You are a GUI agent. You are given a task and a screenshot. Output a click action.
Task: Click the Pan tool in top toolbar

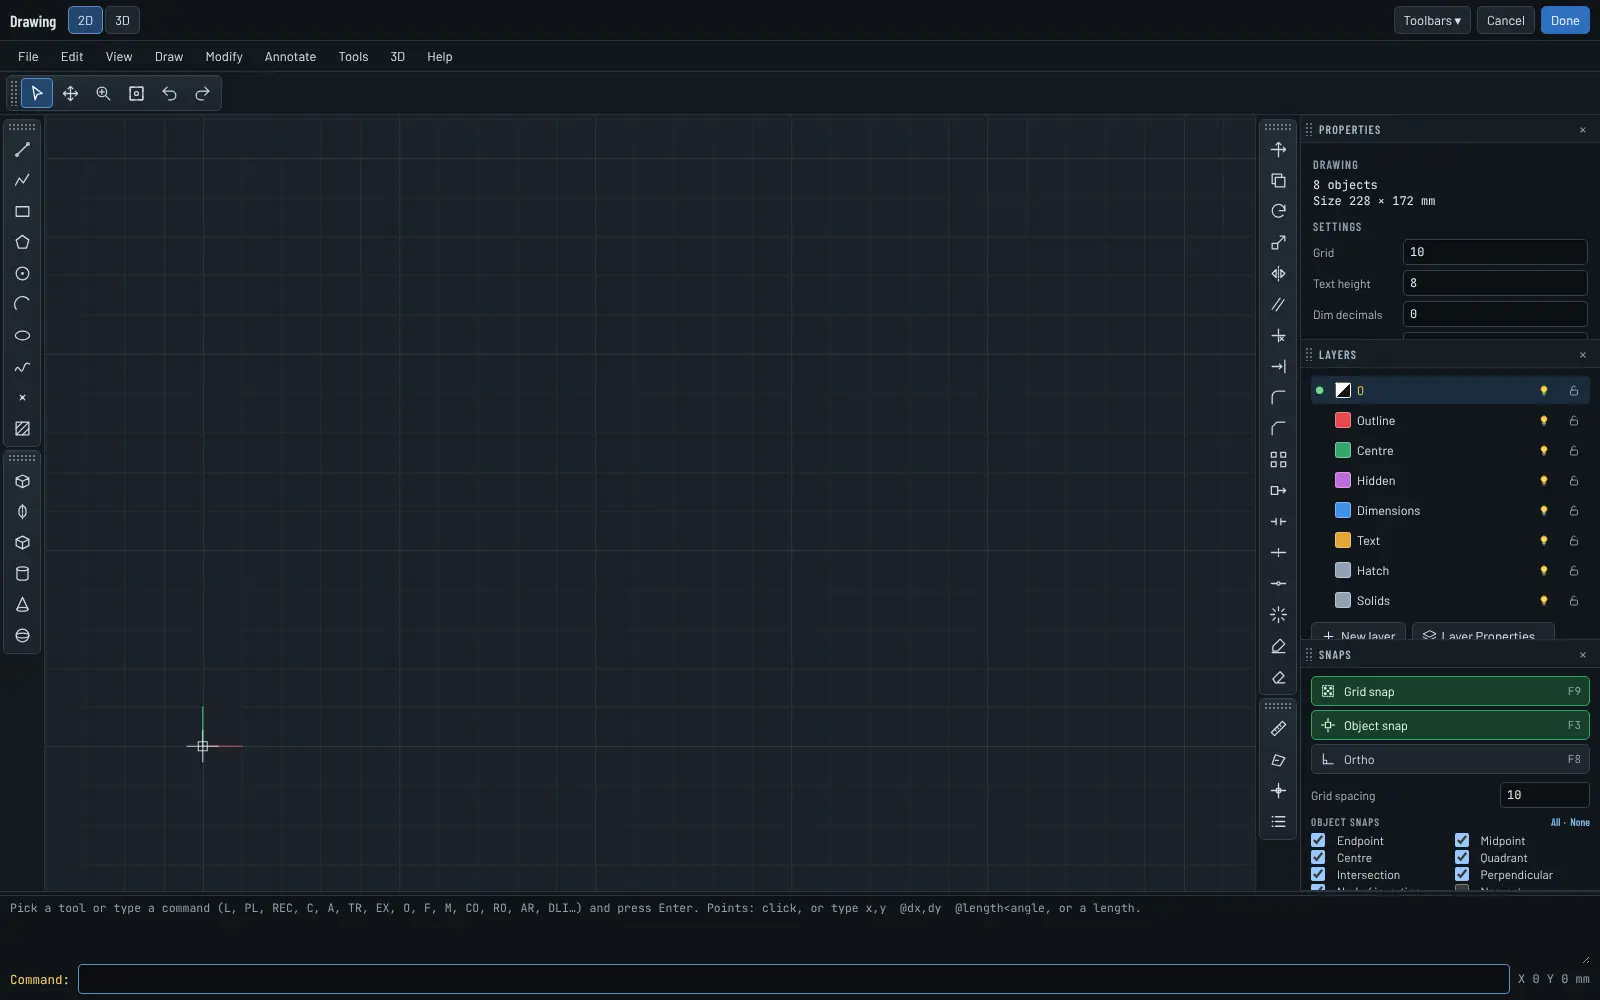click(70, 94)
